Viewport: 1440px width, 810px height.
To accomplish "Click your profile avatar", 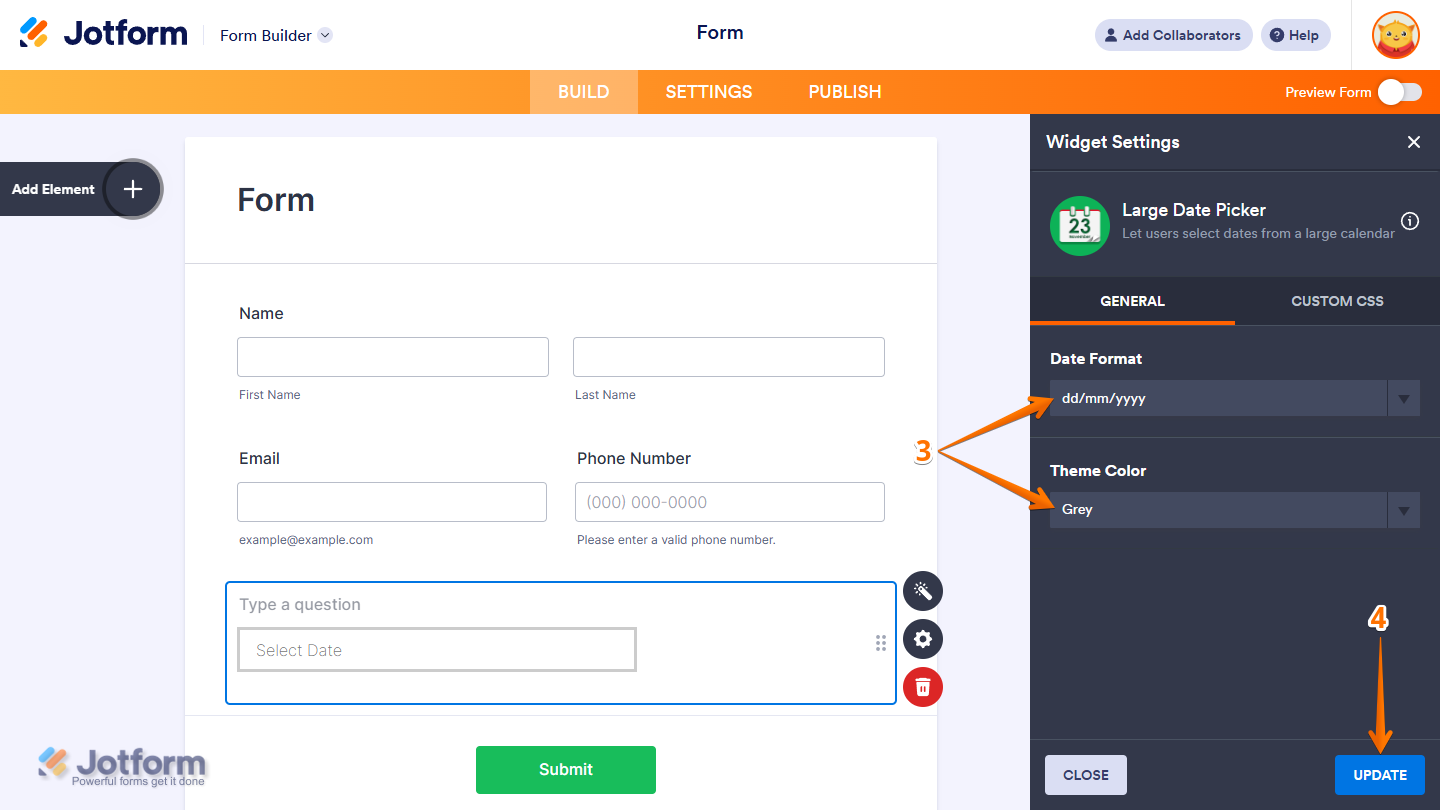I will point(1395,35).
